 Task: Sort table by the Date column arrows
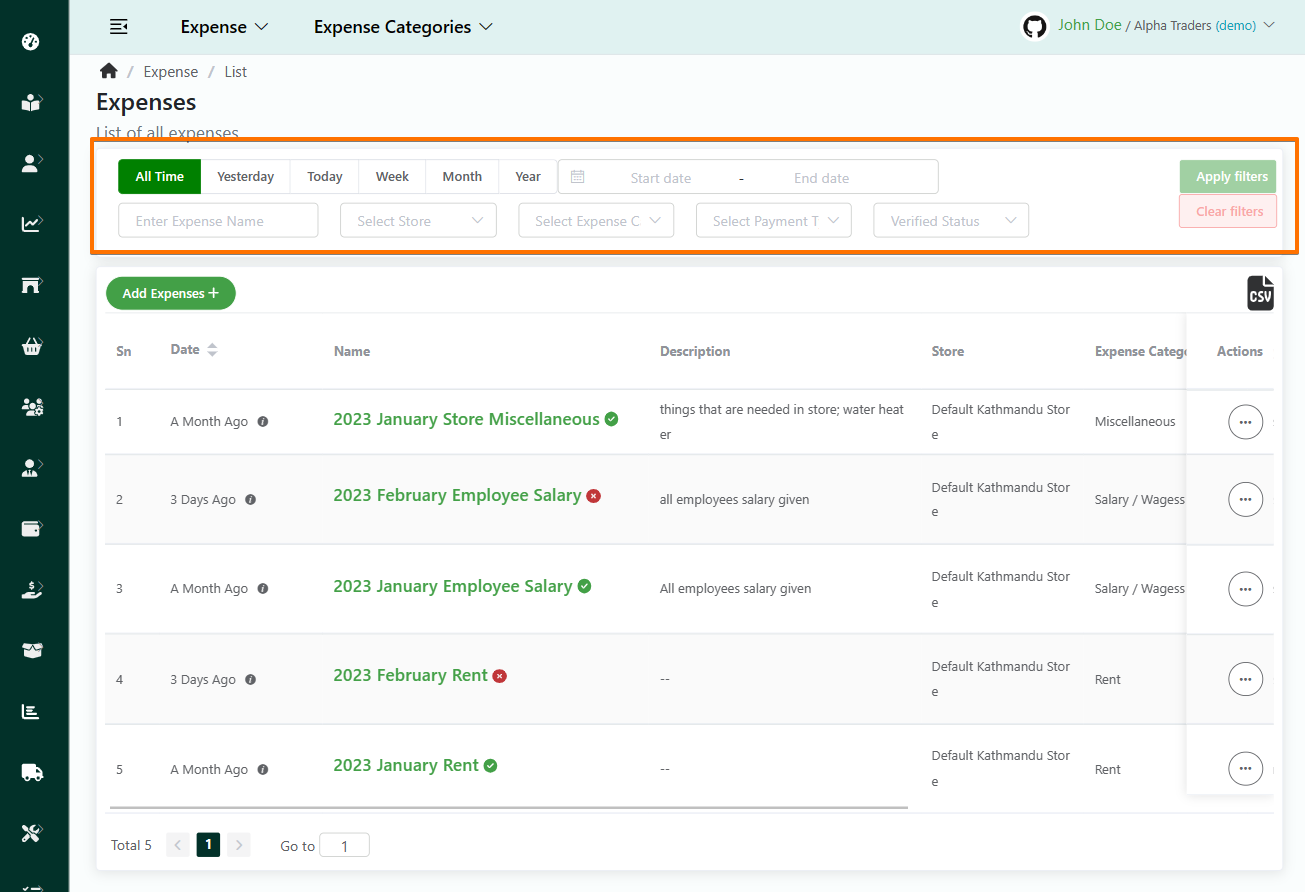coord(212,350)
